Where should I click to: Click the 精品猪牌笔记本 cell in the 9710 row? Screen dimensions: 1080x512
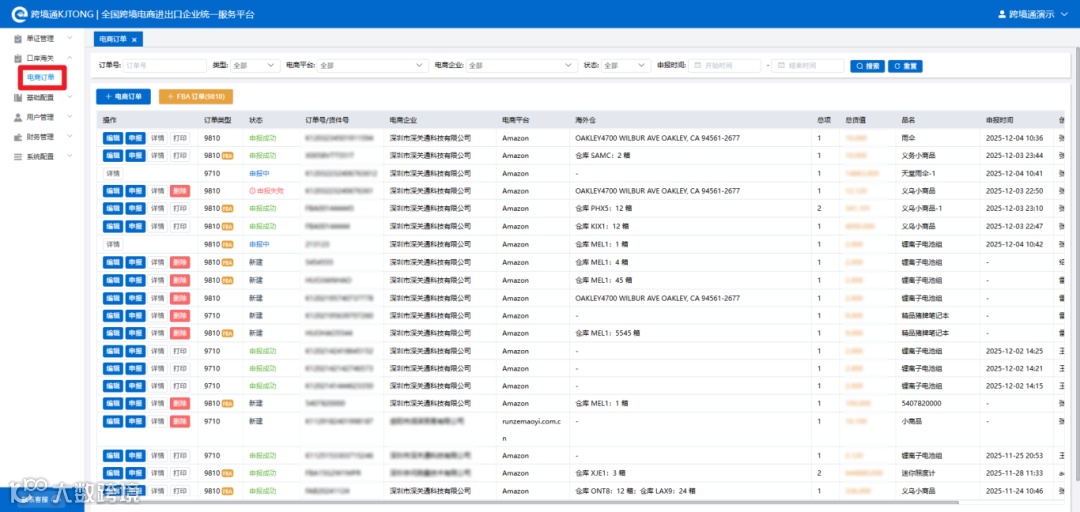[926, 315]
